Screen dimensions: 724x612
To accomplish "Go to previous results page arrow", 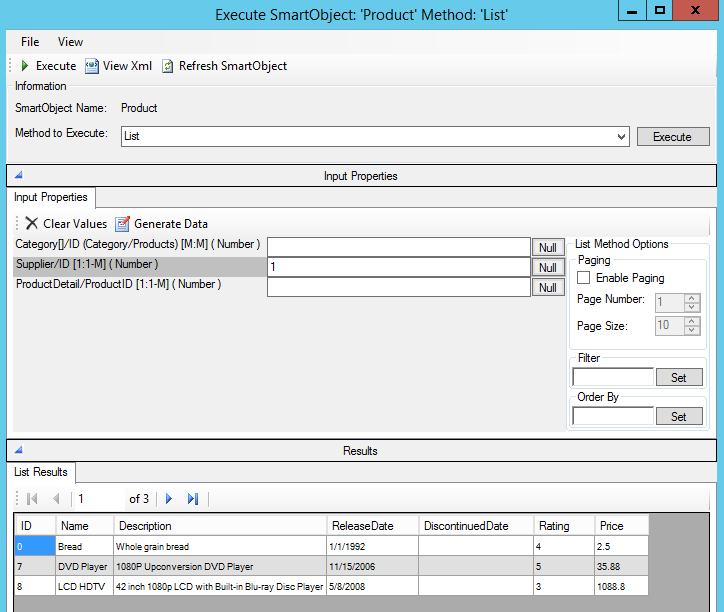I will [x=56, y=499].
